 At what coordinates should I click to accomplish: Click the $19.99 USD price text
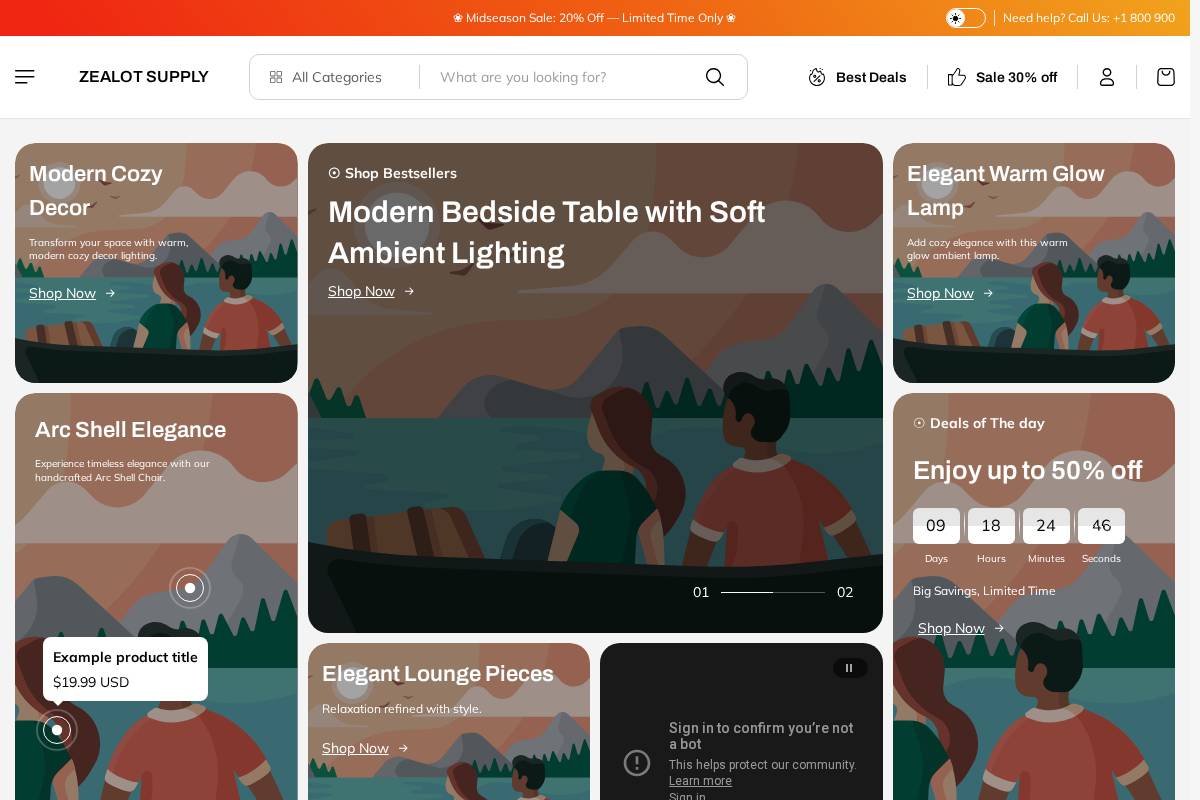pyautogui.click(x=91, y=682)
